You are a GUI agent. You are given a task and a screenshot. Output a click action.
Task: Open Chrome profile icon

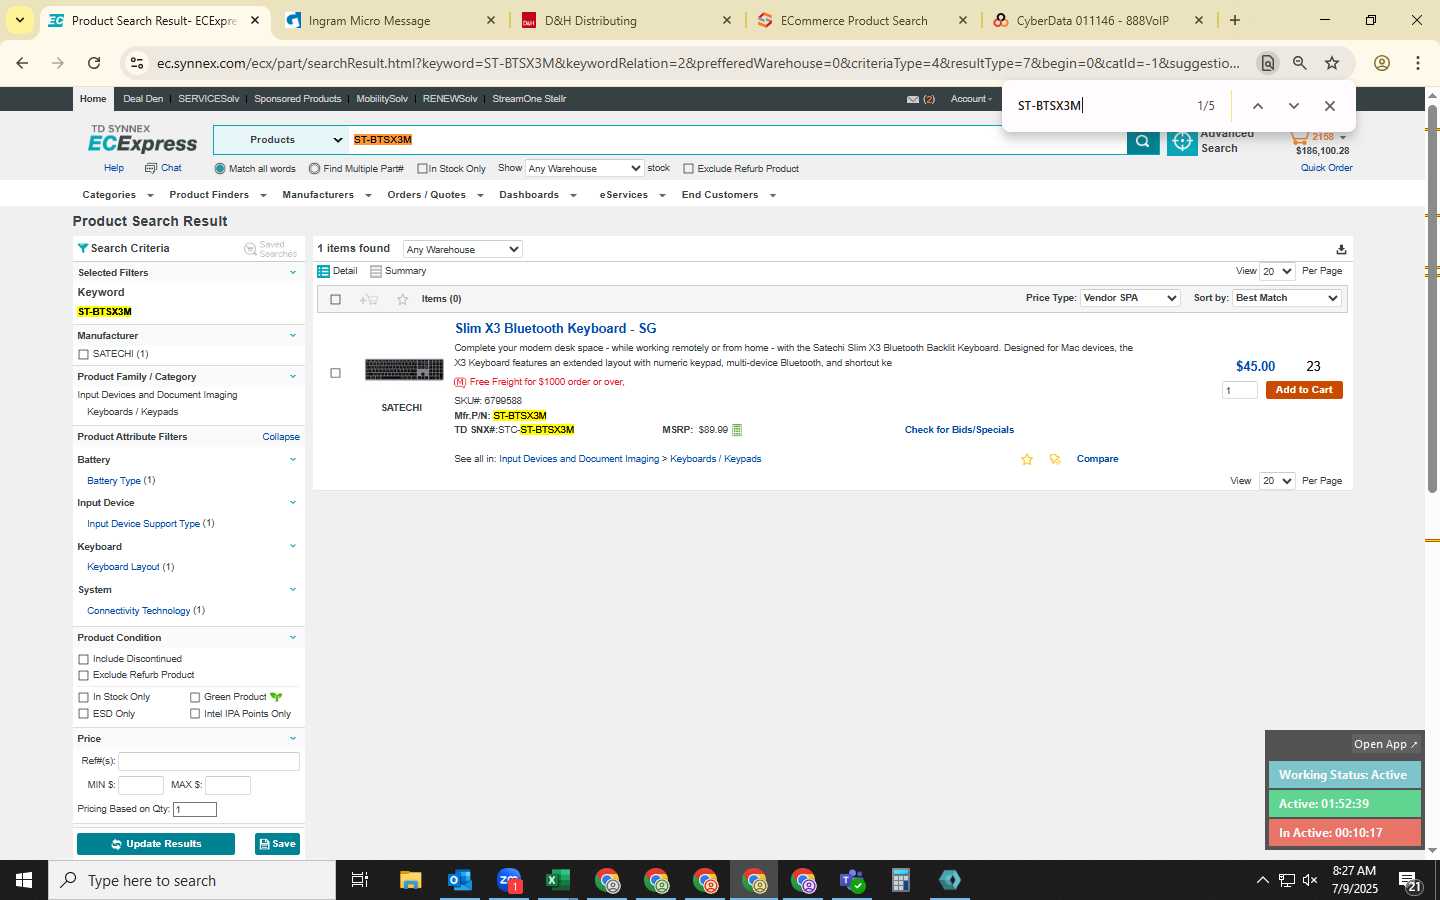coord(1382,63)
